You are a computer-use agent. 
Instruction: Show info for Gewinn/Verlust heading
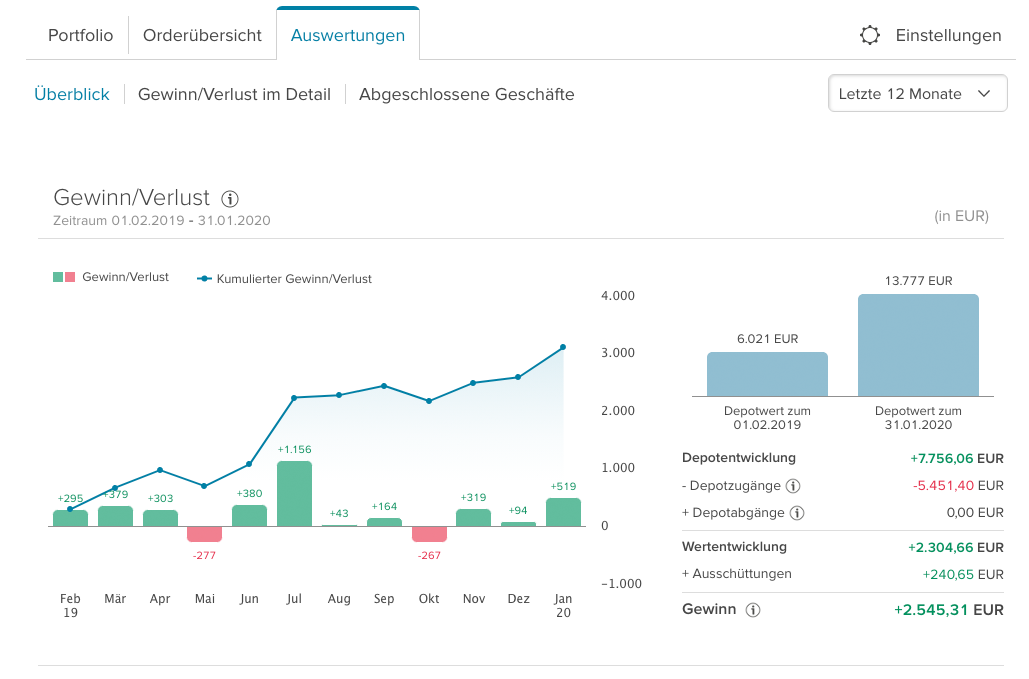(x=230, y=198)
